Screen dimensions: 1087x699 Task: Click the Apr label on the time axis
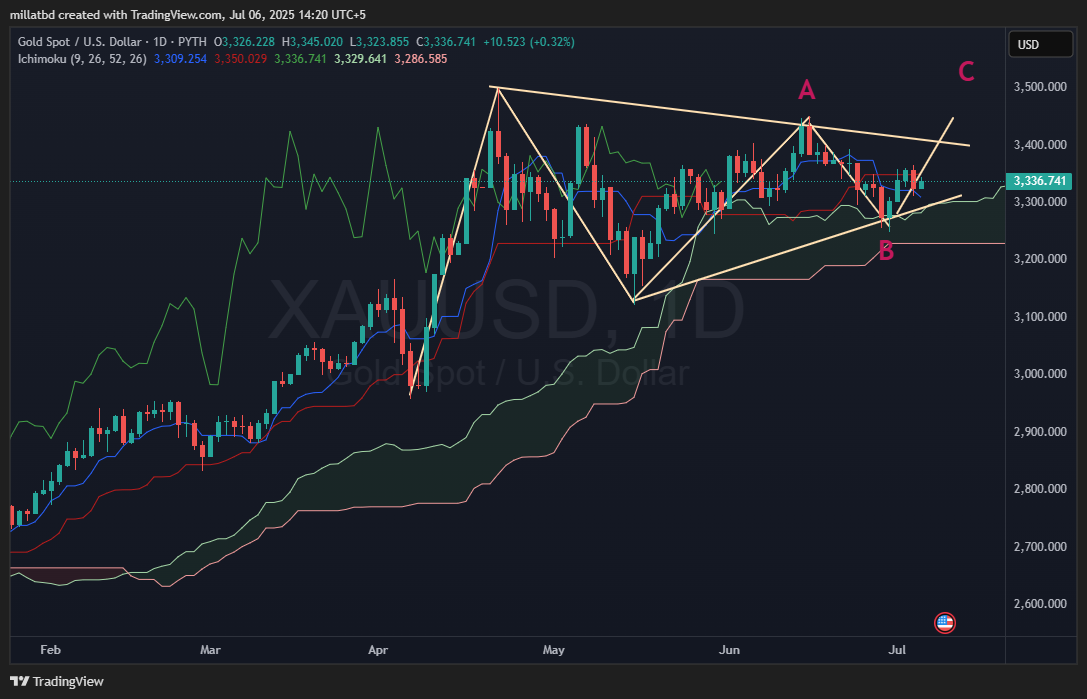point(378,650)
